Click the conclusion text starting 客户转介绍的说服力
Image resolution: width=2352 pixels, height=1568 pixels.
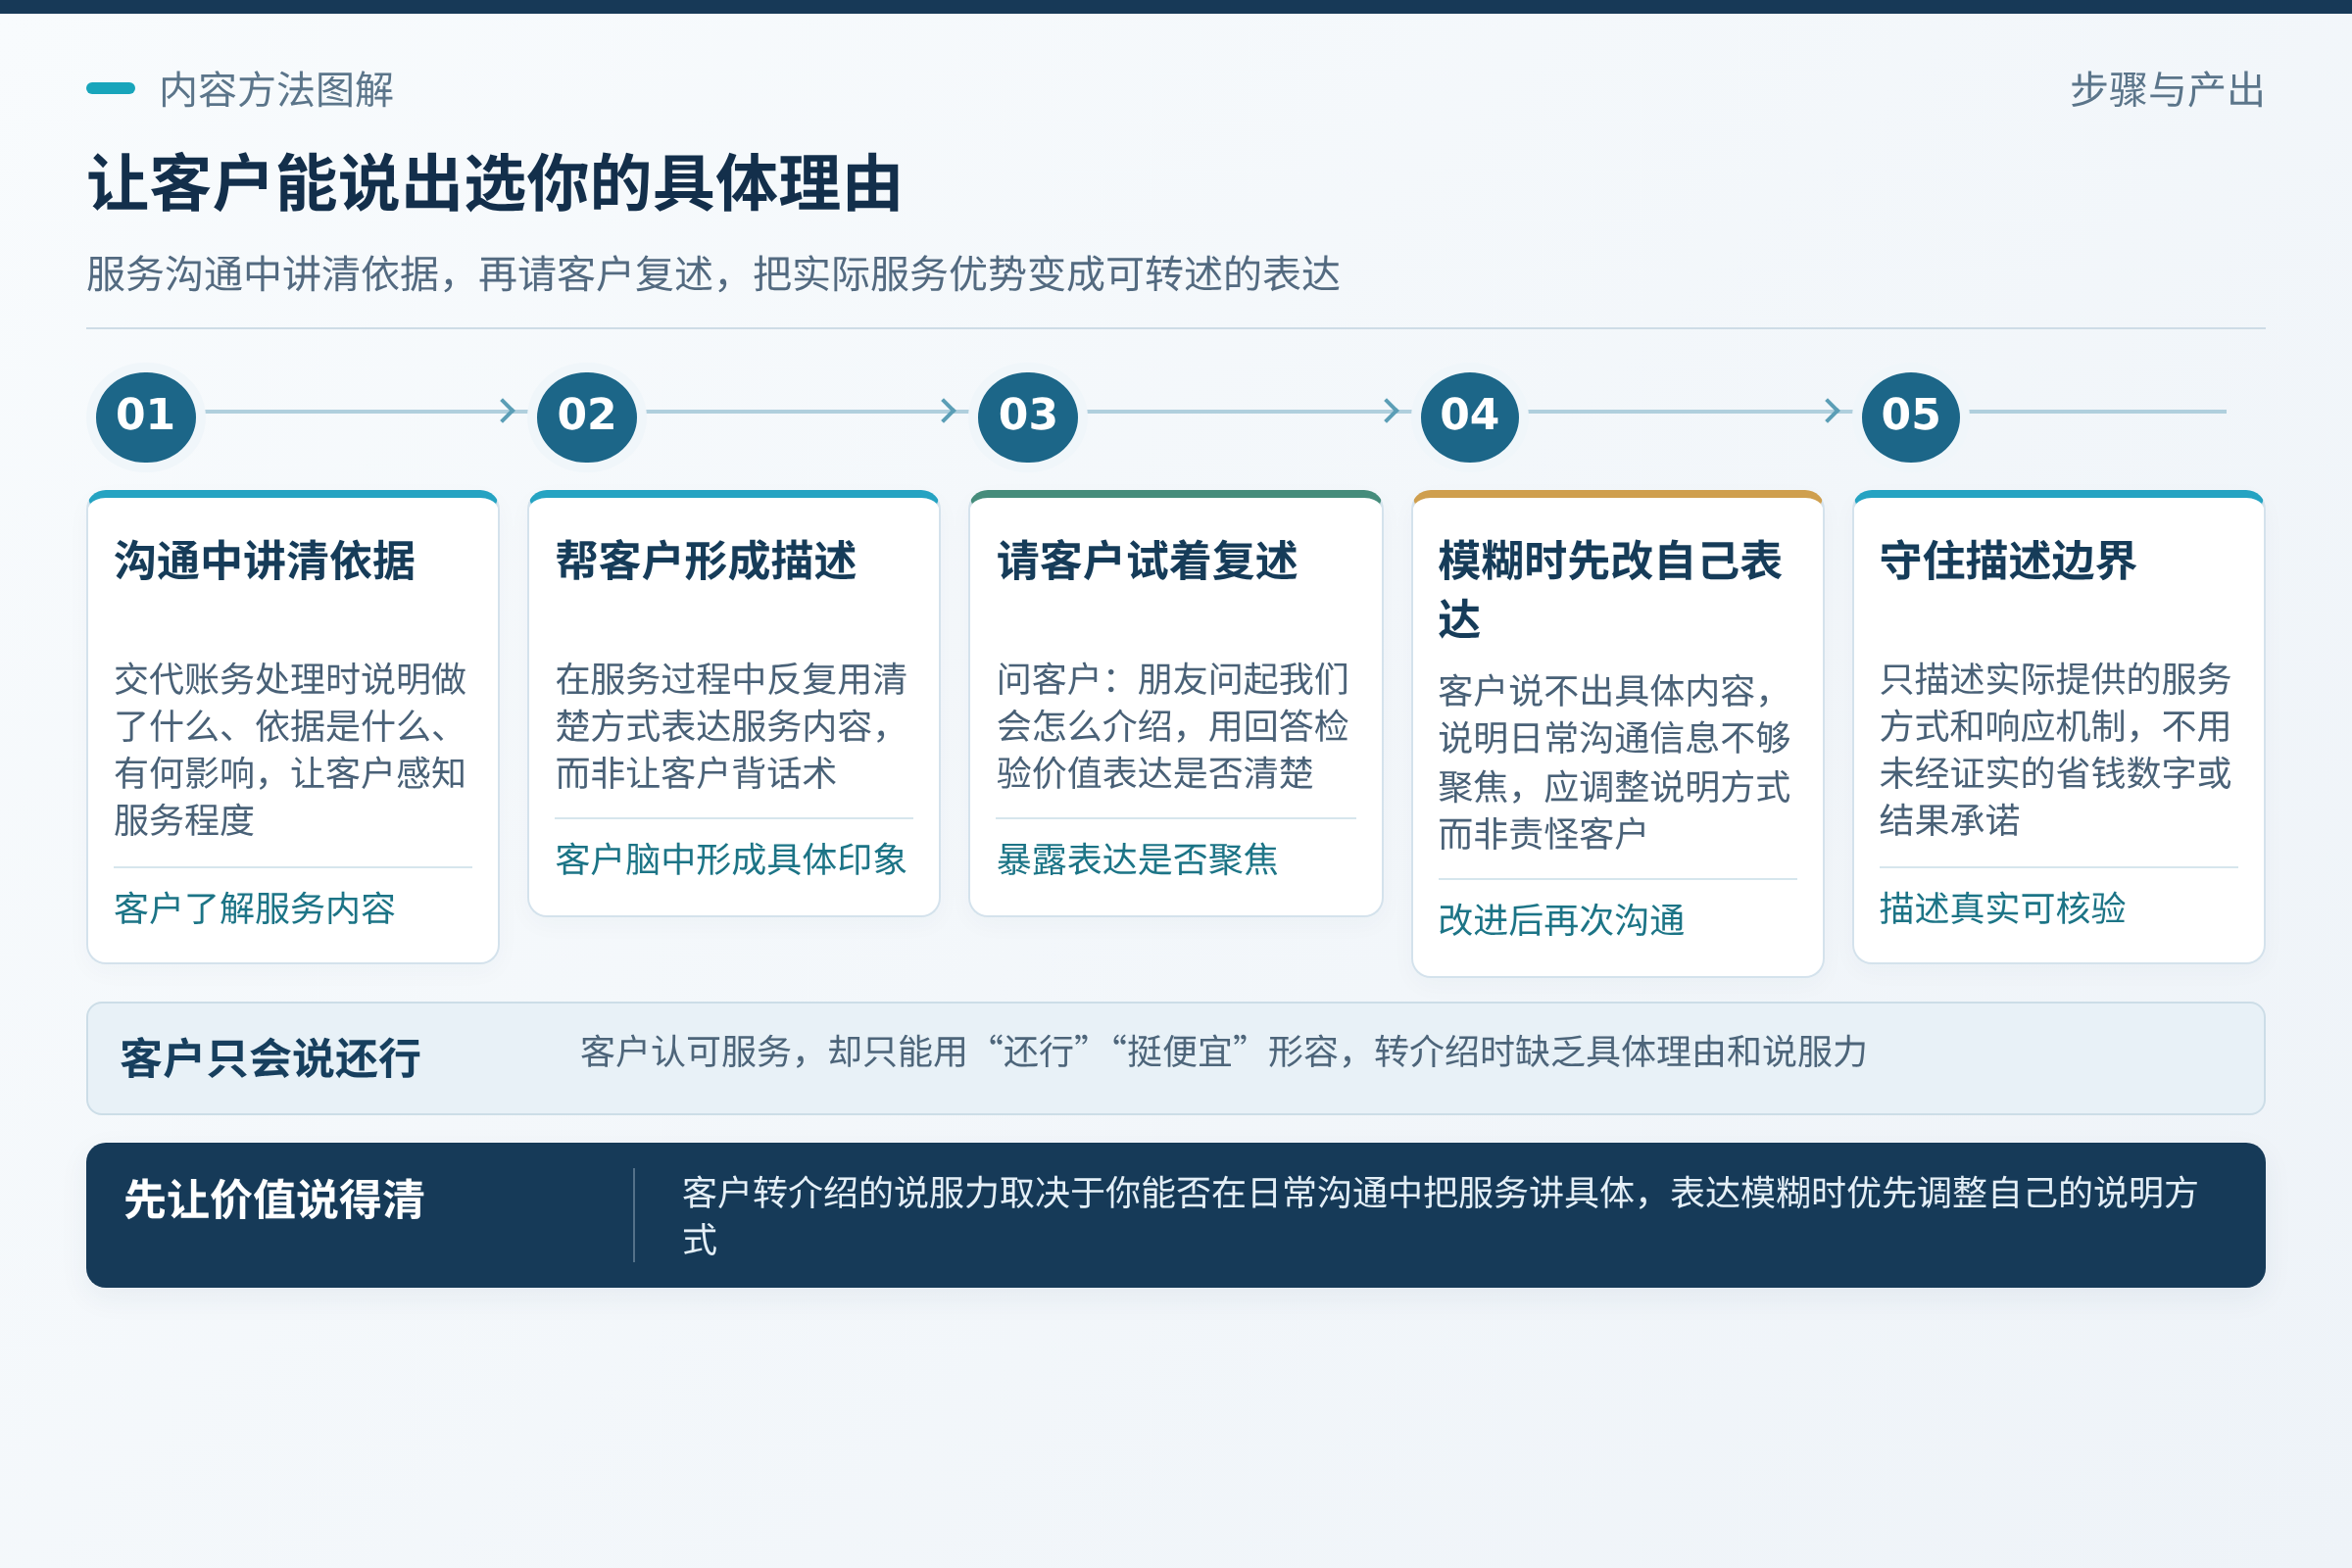[1440, 1216]
